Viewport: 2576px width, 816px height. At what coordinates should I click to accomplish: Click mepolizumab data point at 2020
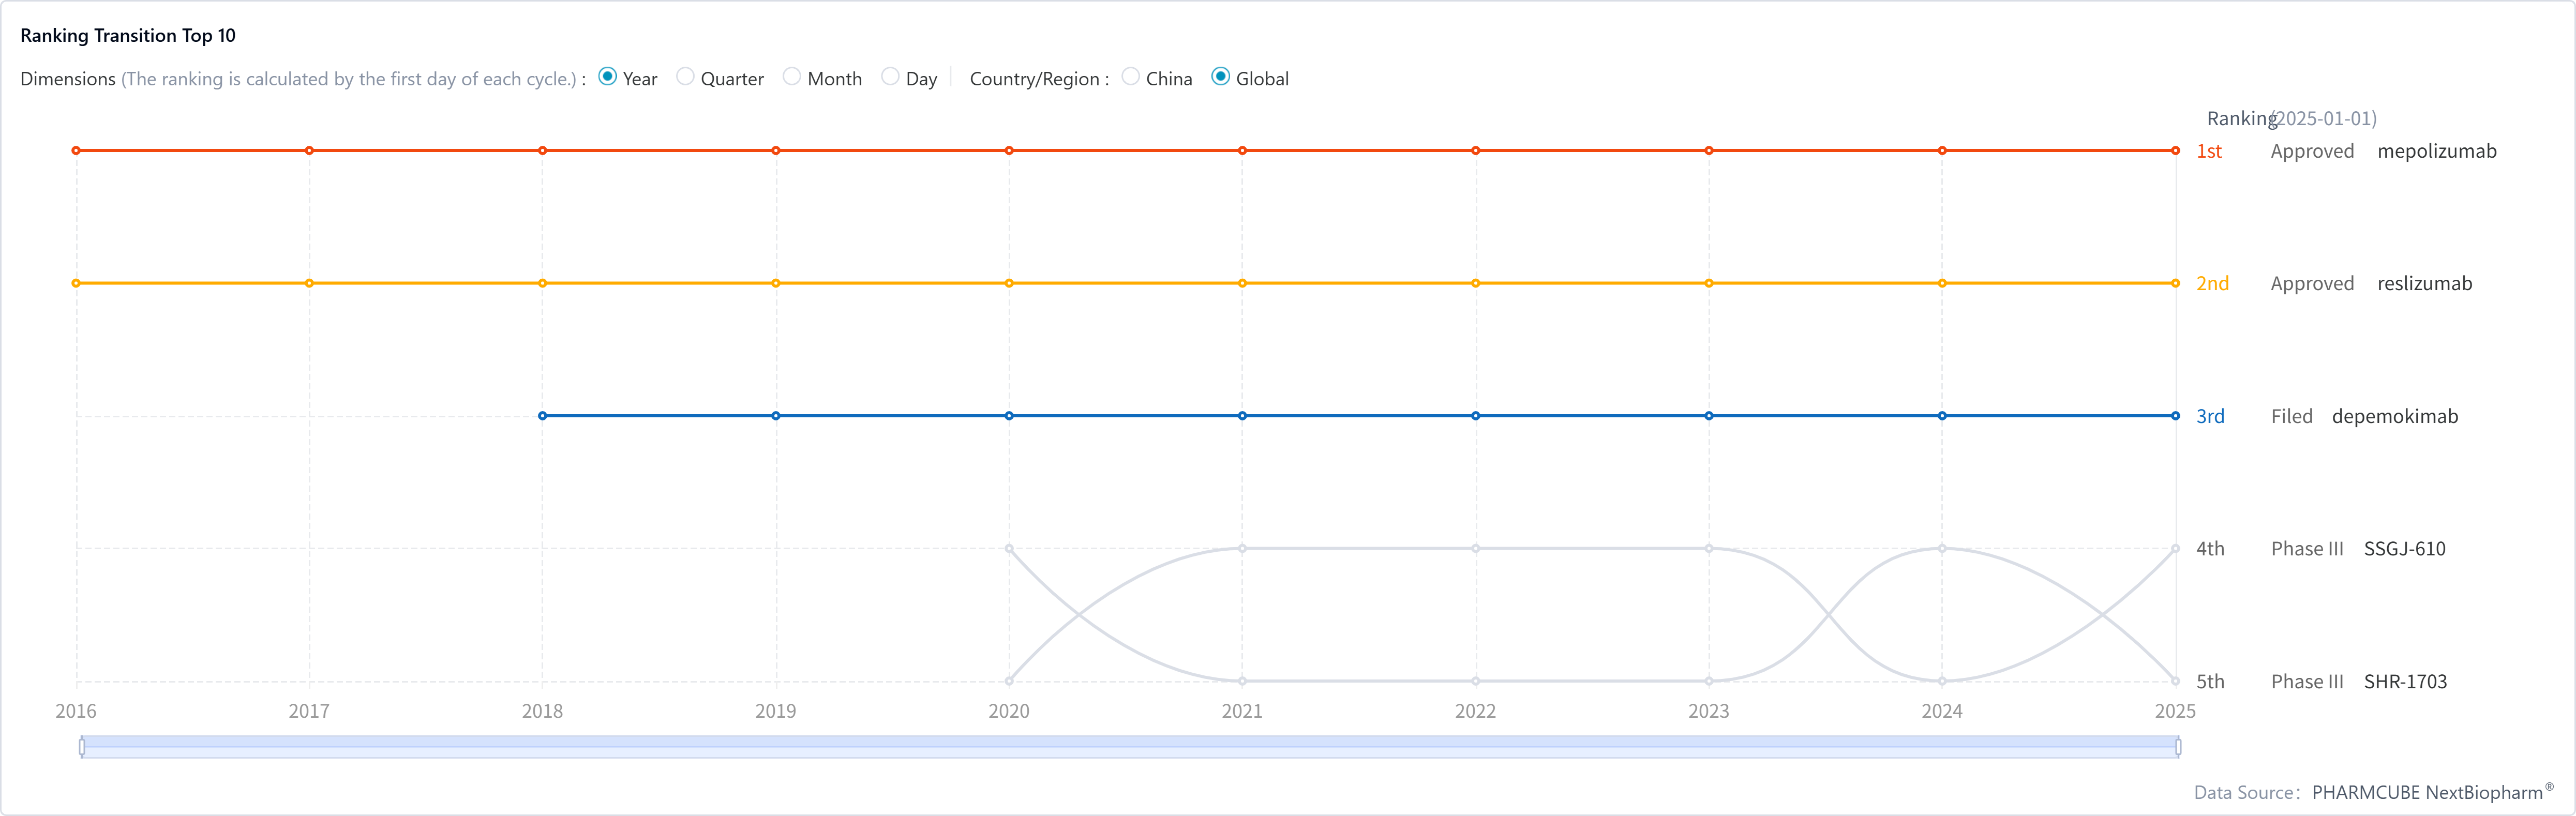1009,151
